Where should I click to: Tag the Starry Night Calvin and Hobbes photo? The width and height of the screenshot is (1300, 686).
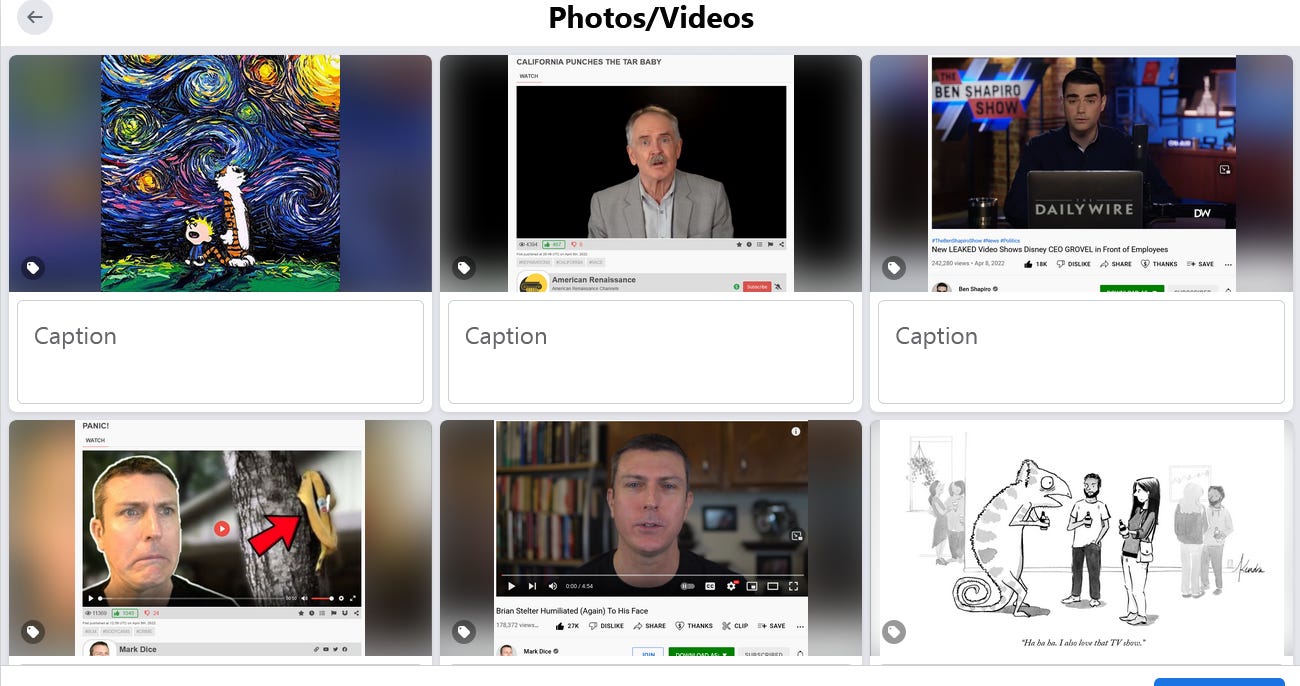tap(33, 268)
